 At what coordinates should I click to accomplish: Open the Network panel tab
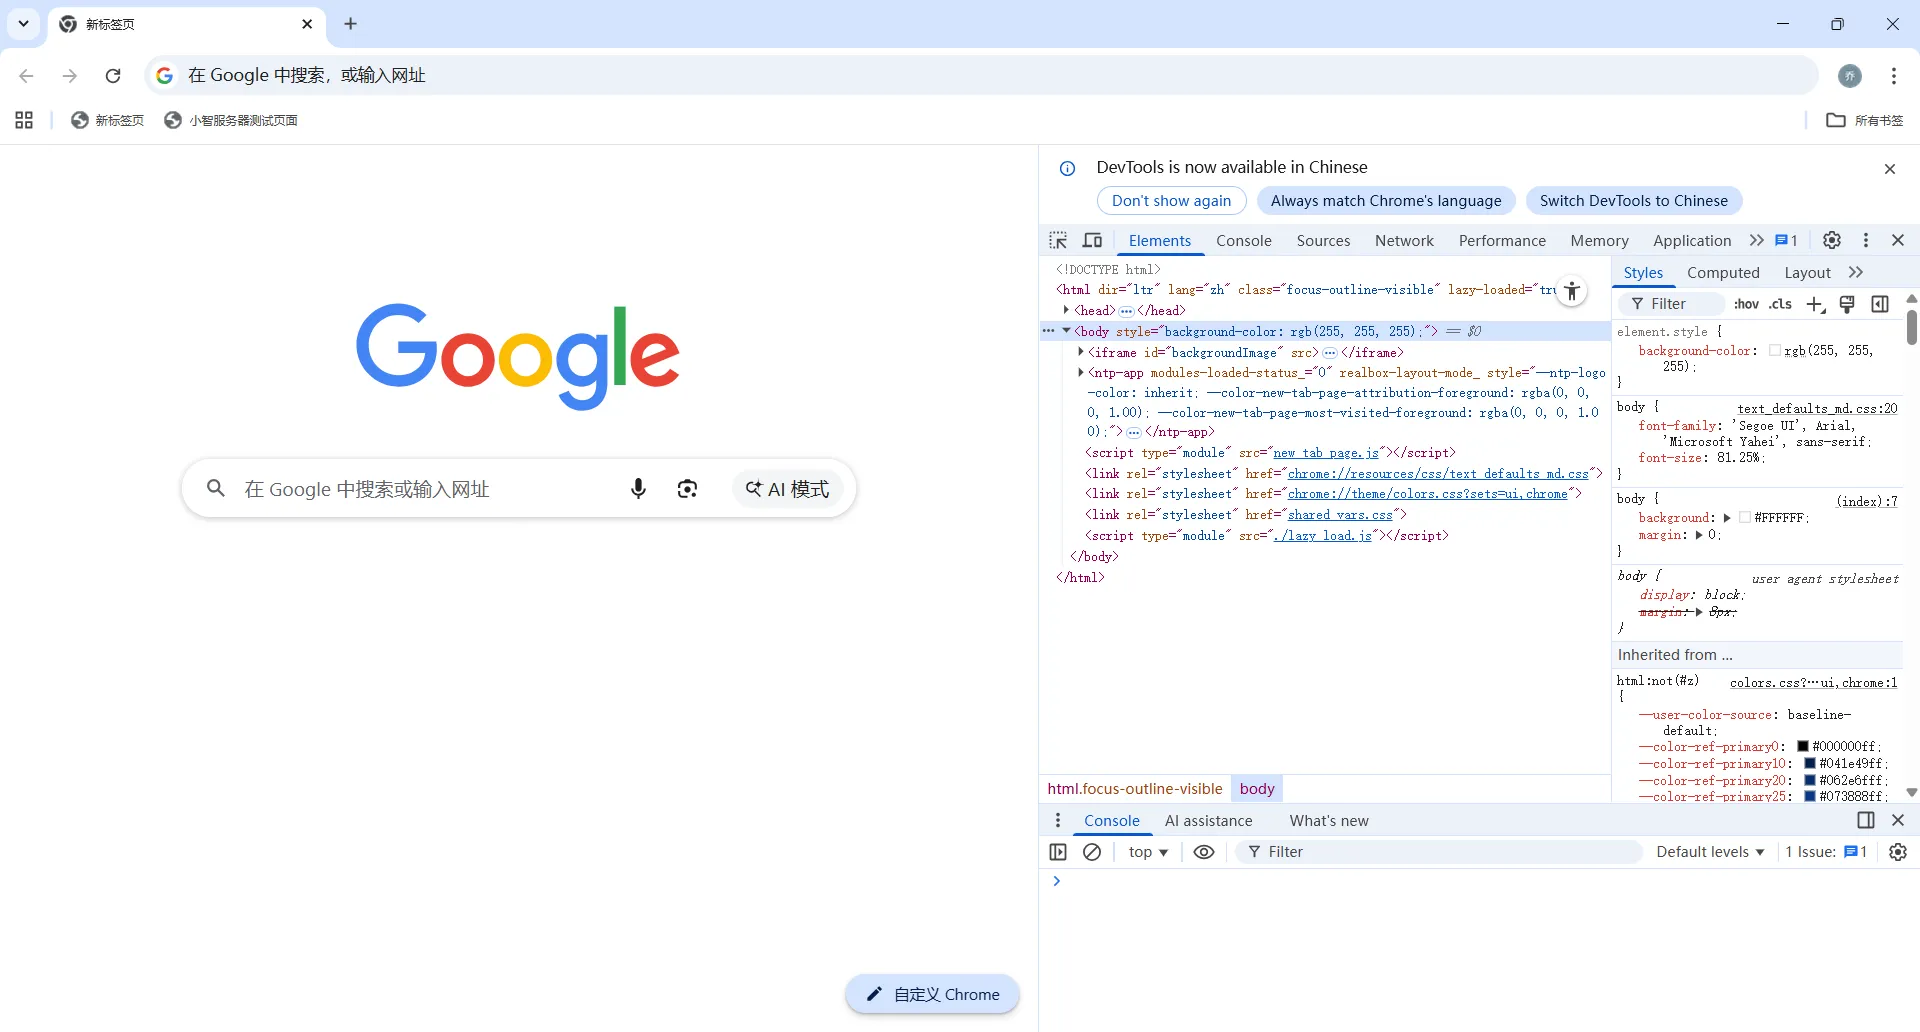pyautogui.click(x=1404, y=240)
